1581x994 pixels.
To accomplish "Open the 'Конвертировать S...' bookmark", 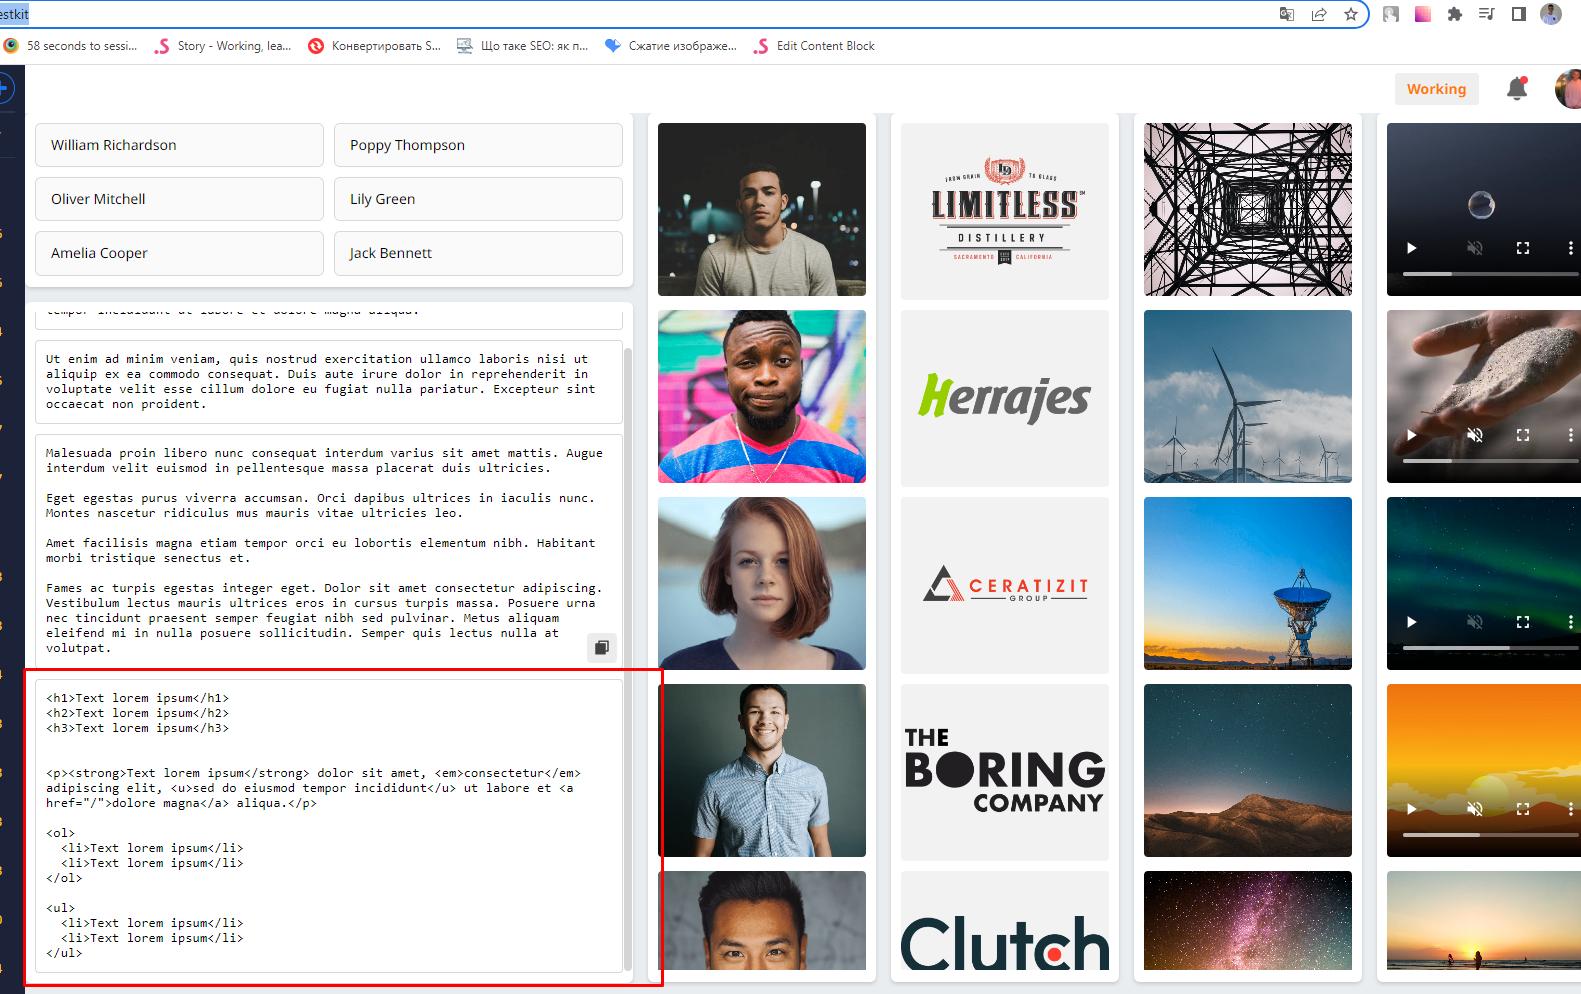I will (374, 46).
